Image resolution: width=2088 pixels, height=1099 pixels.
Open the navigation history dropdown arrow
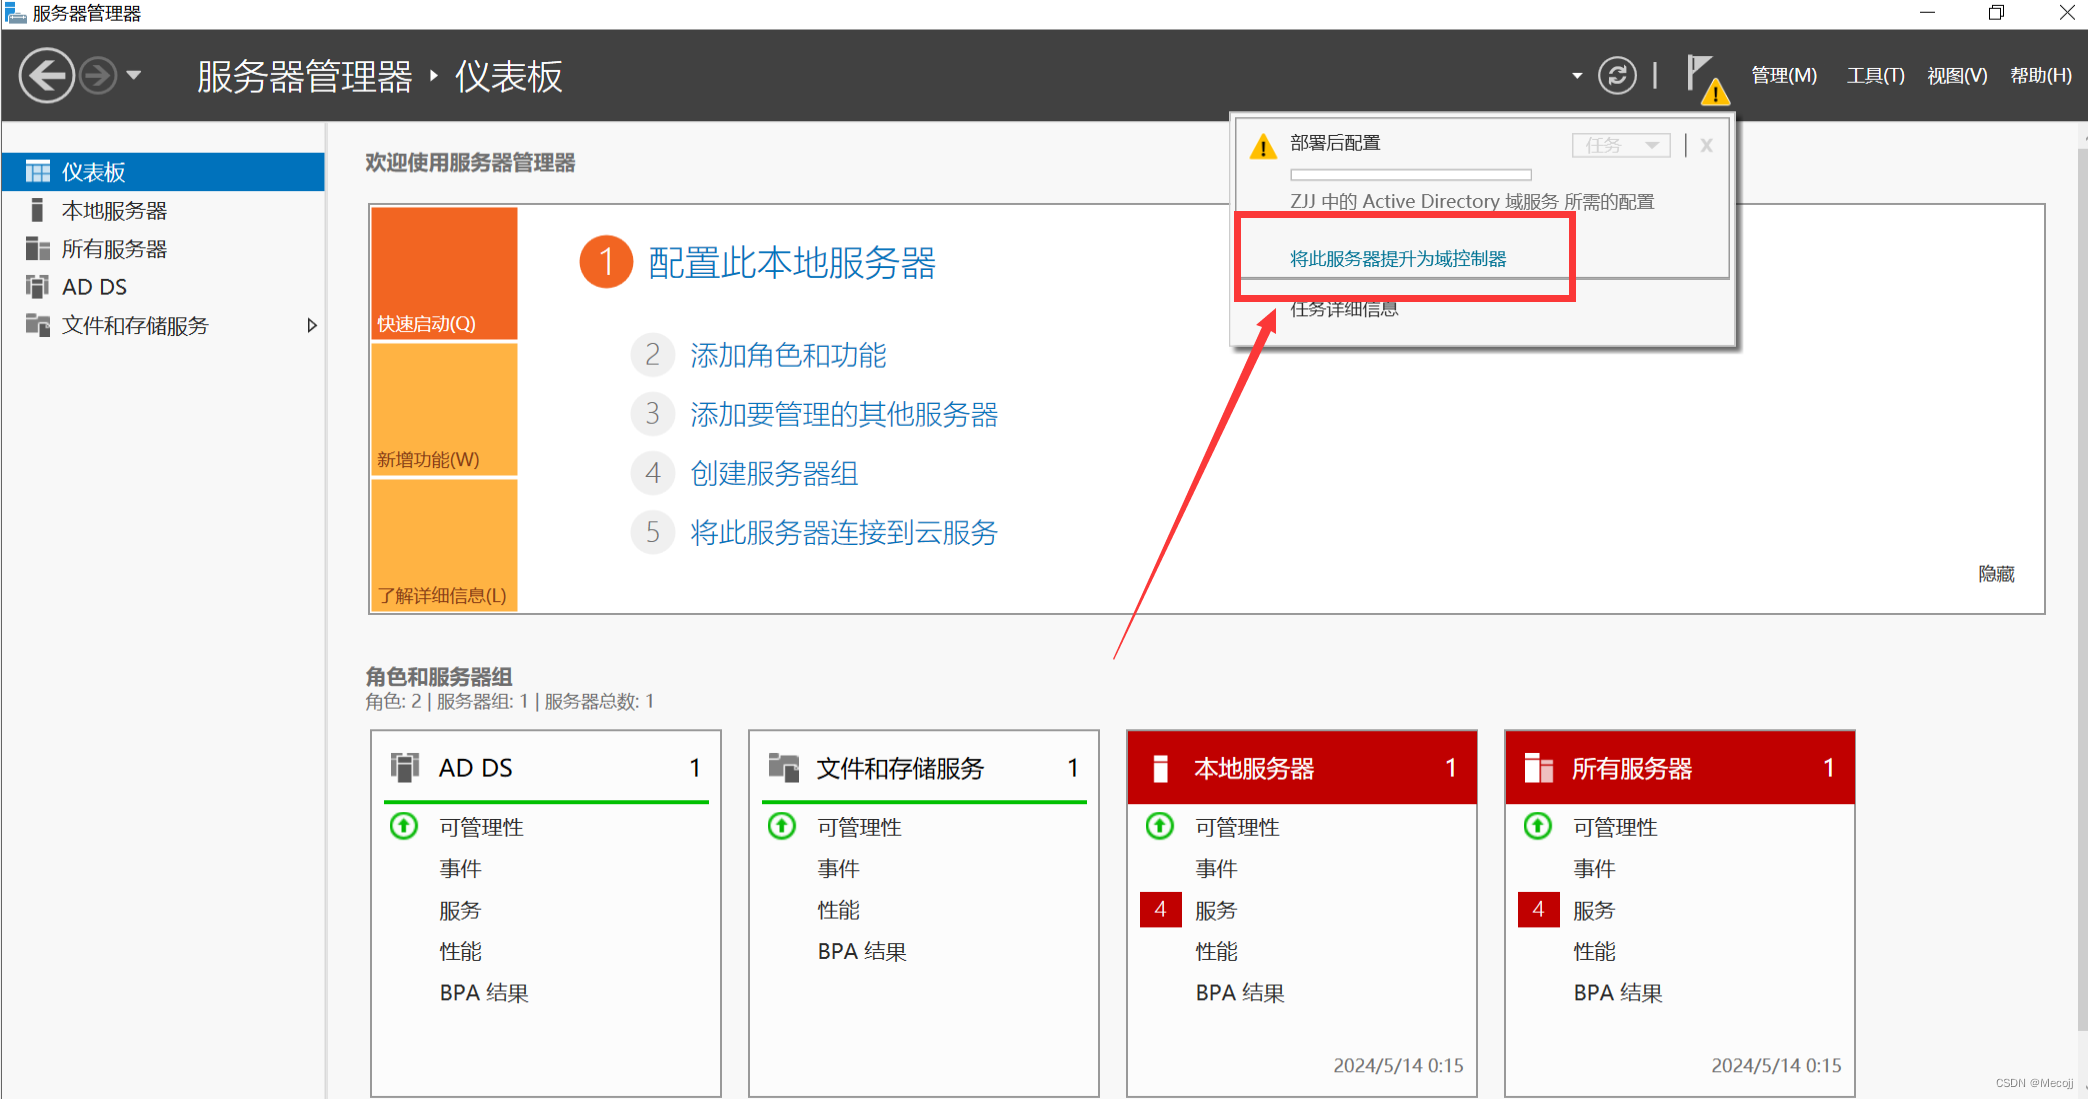click(x=134, y=76)
